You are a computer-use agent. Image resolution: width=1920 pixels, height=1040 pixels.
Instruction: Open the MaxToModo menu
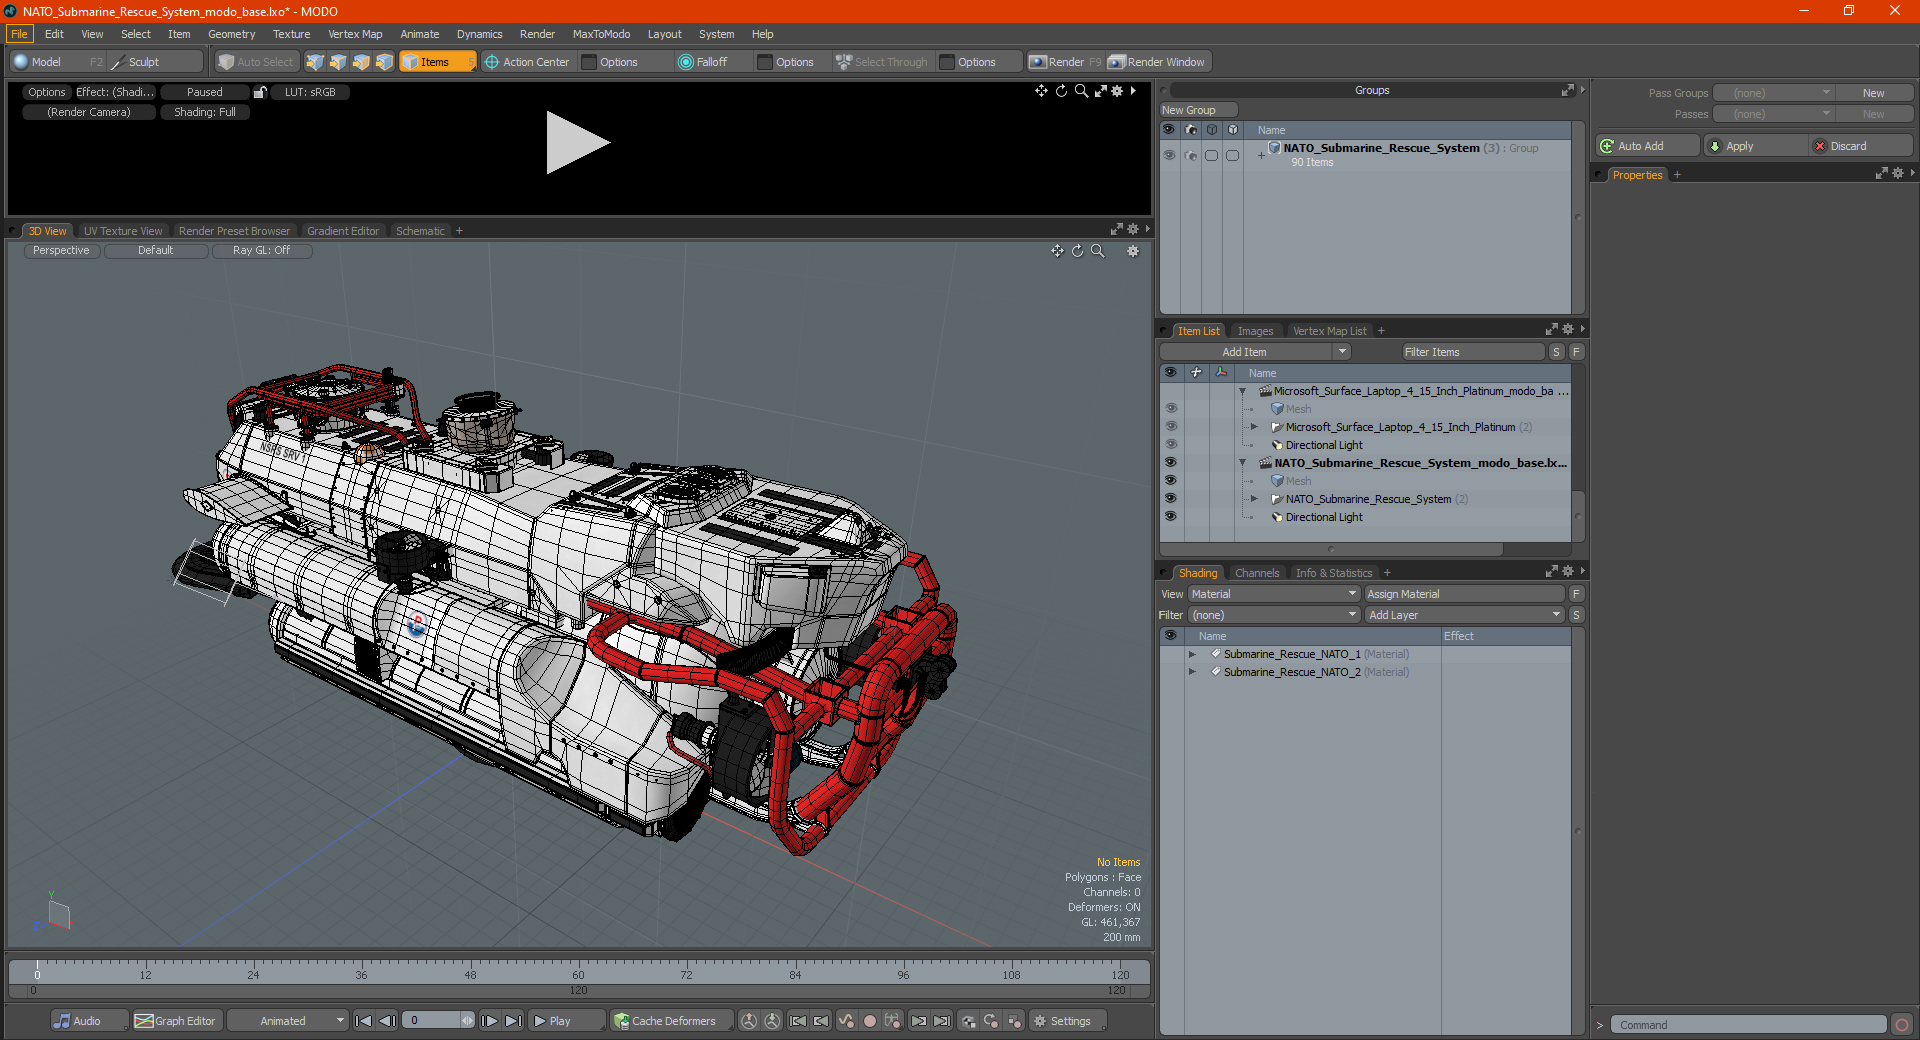click(601, 34)
